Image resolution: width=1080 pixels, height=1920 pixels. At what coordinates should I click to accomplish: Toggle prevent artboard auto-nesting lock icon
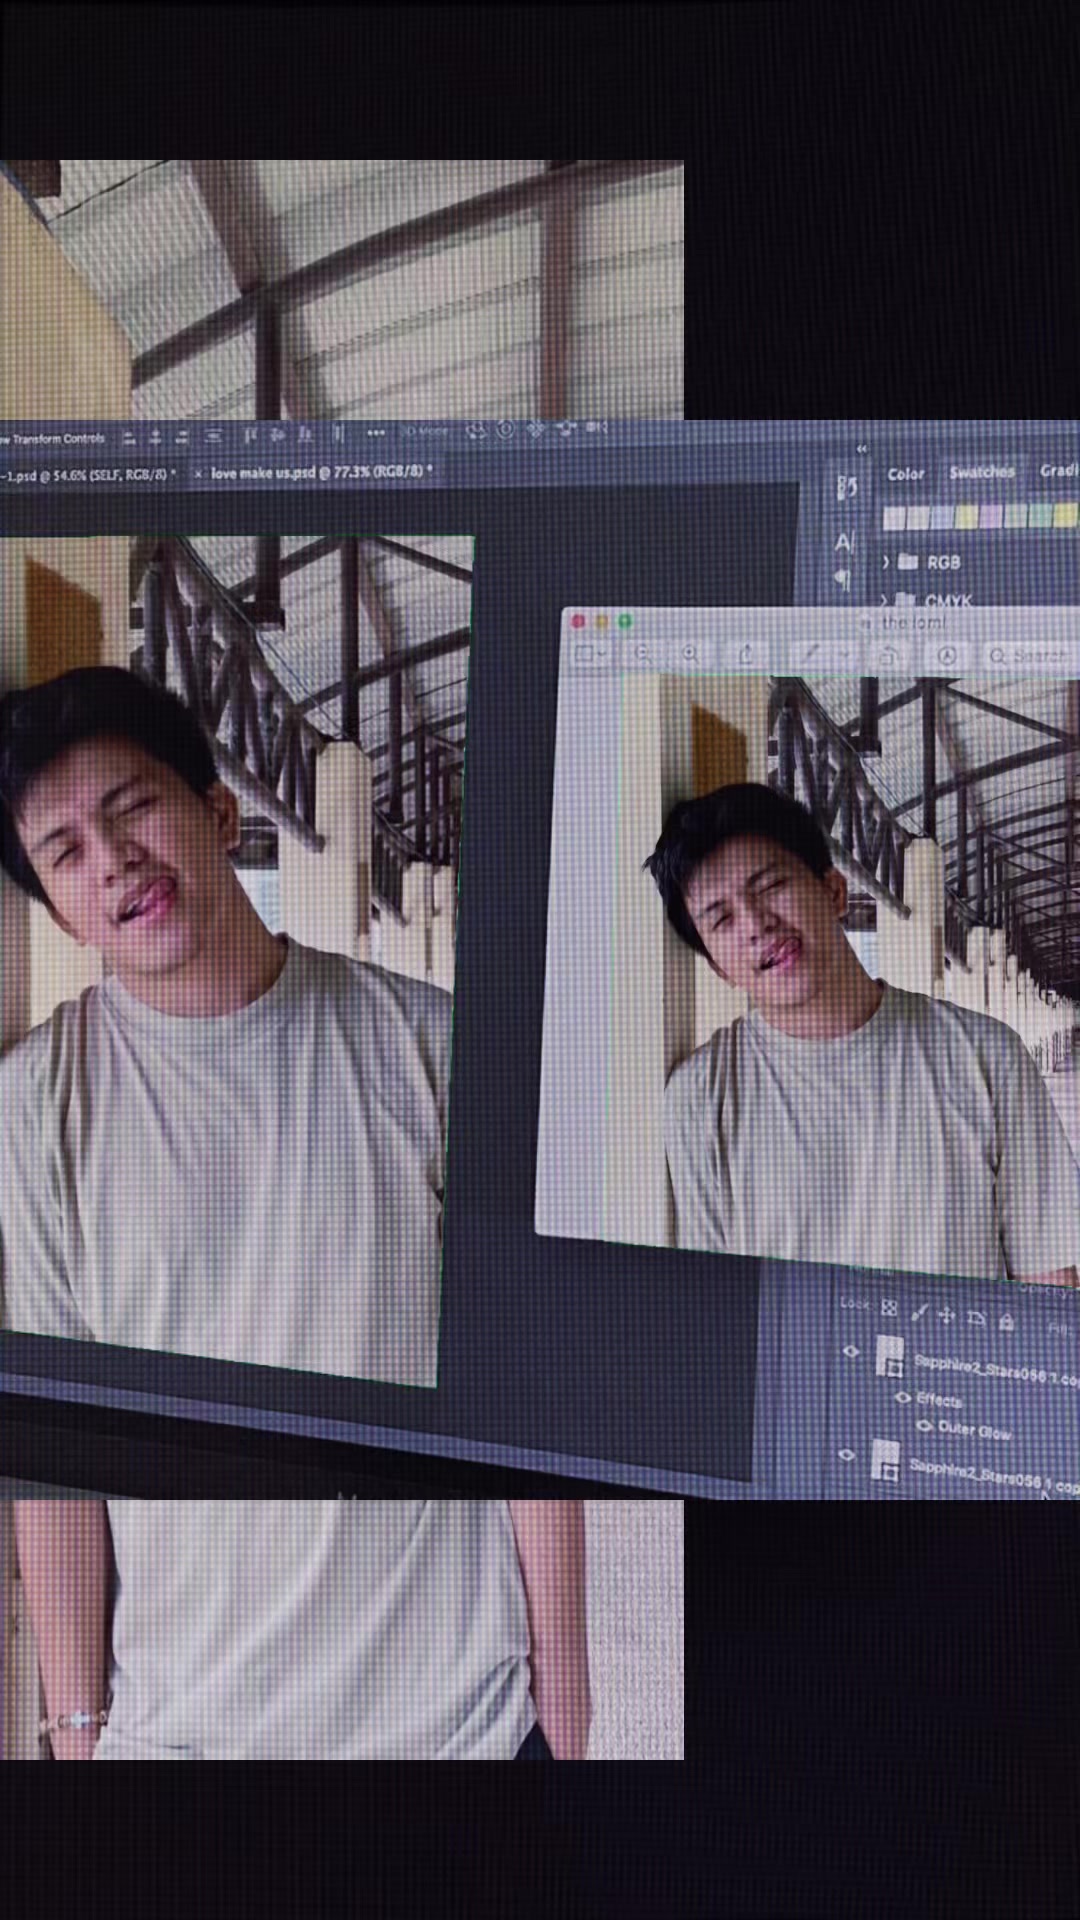click(x=976, y=1318)
